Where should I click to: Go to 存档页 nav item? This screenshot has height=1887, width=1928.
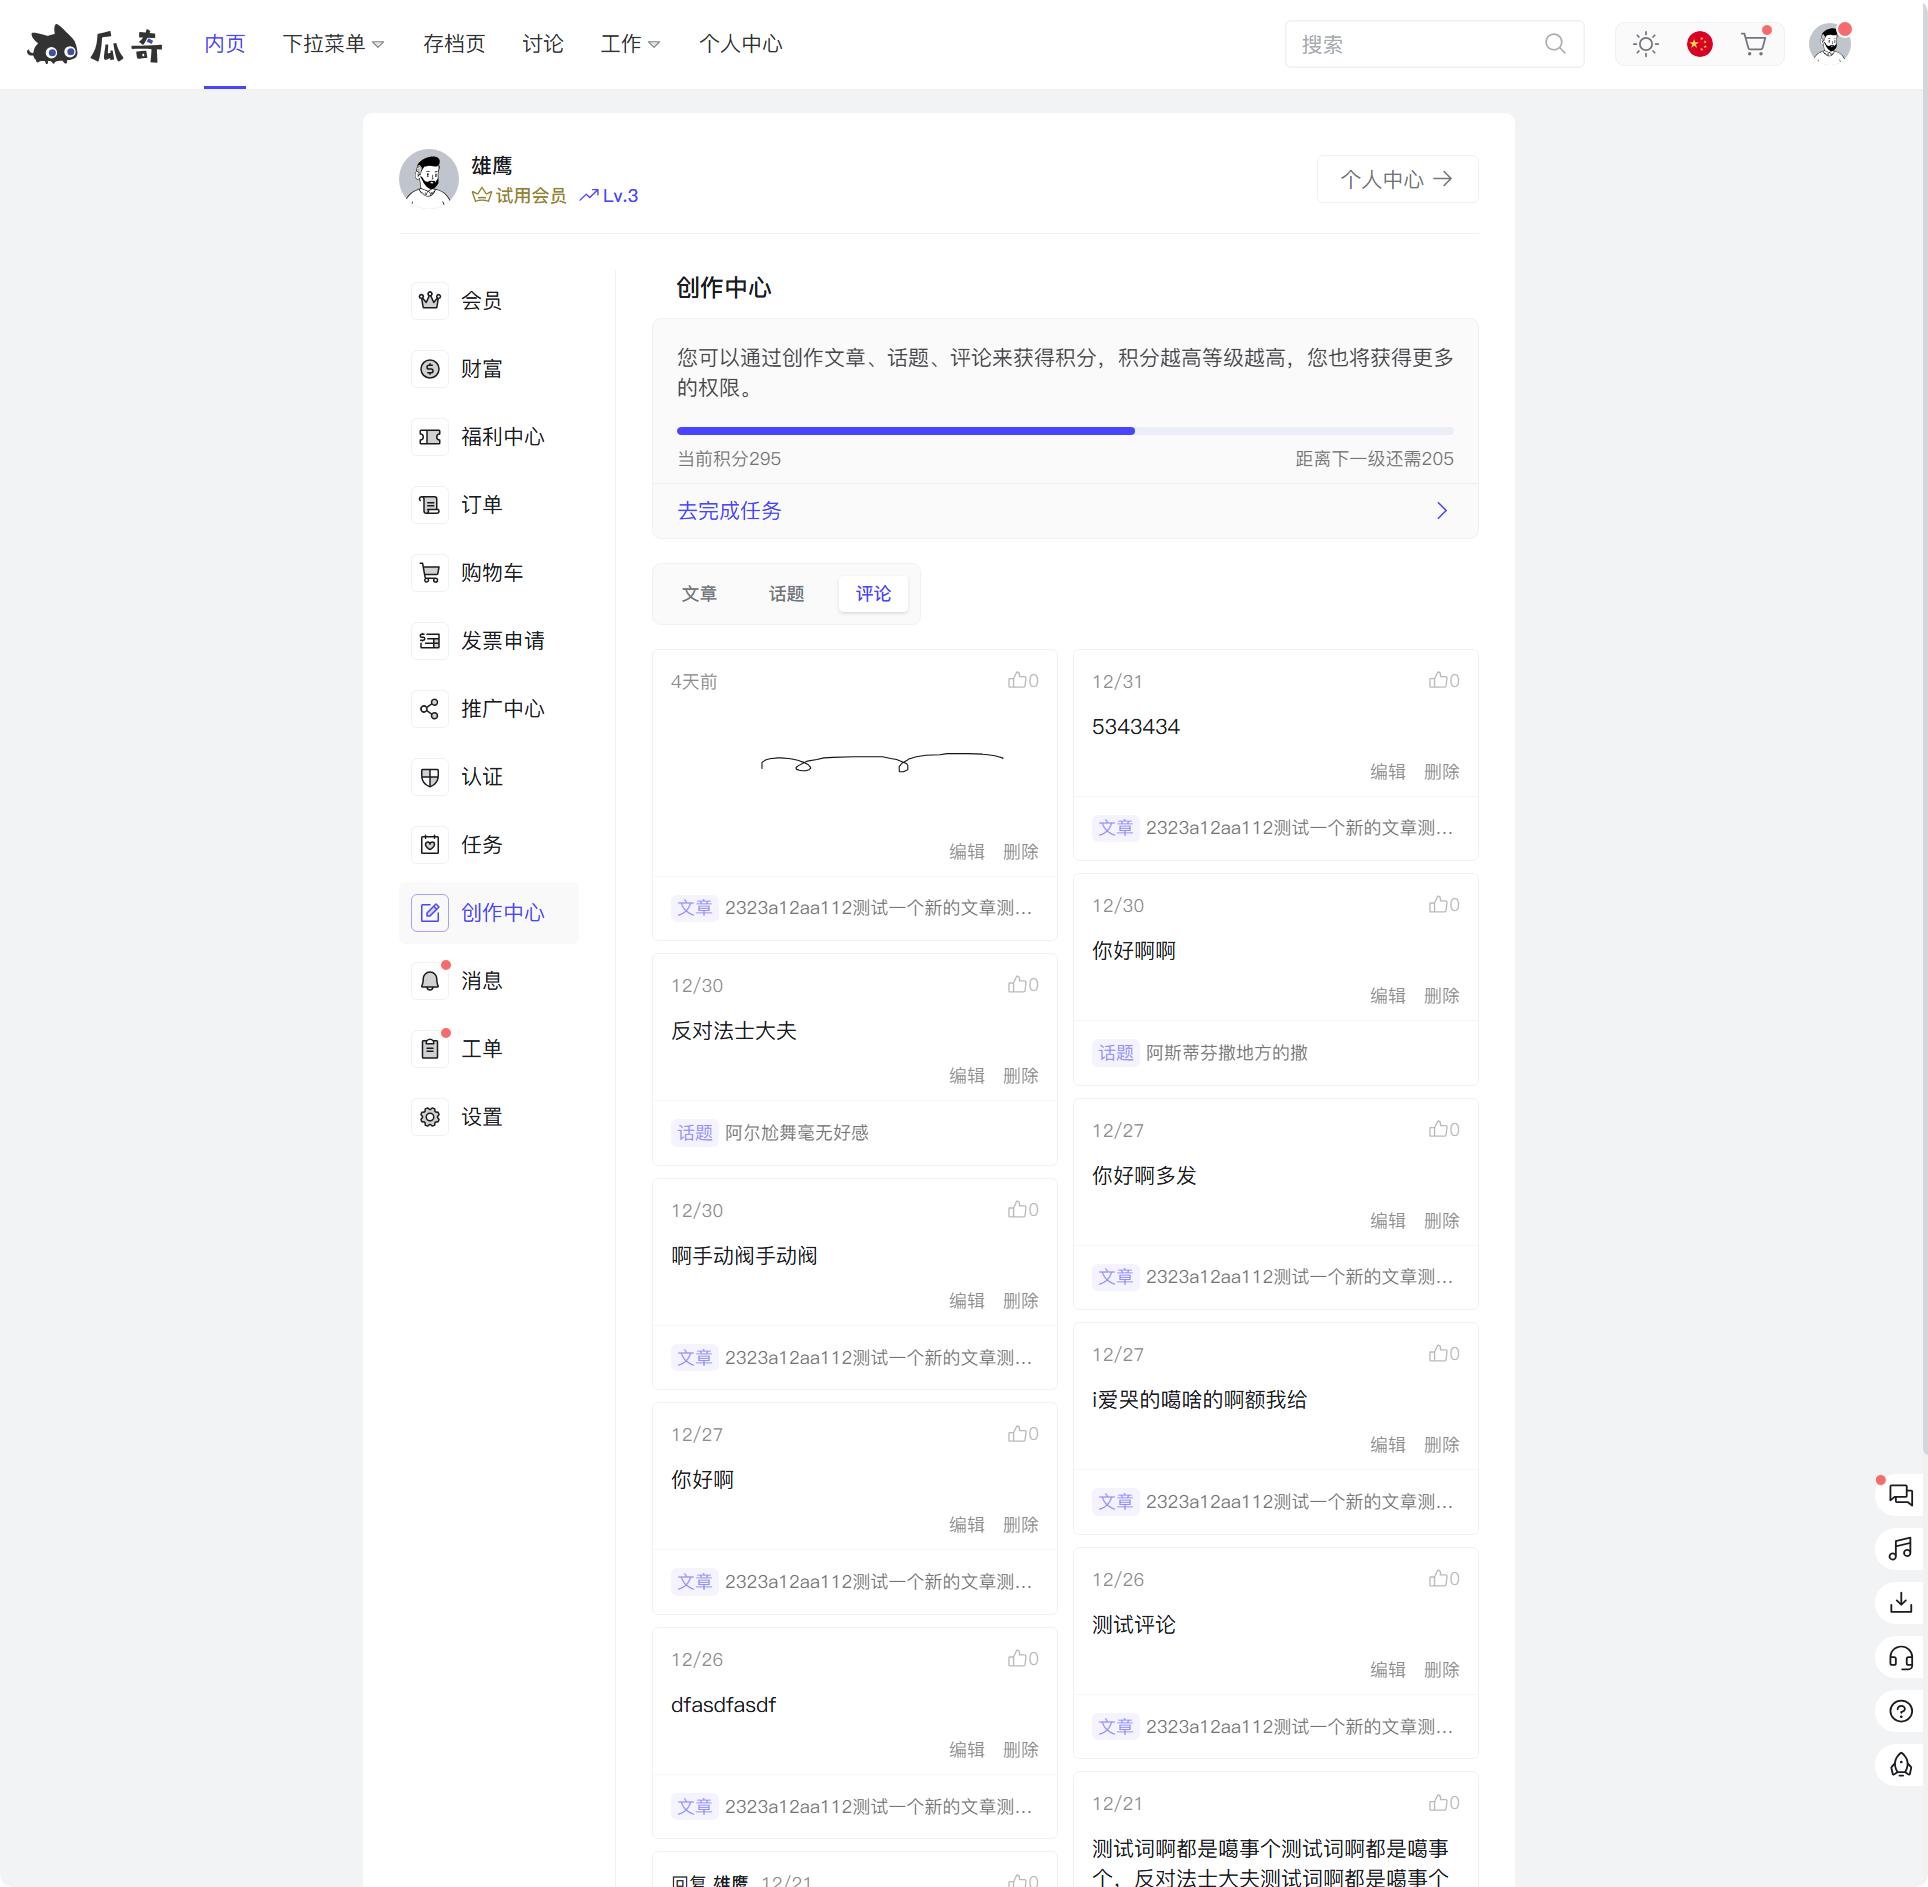pos(454,44)
